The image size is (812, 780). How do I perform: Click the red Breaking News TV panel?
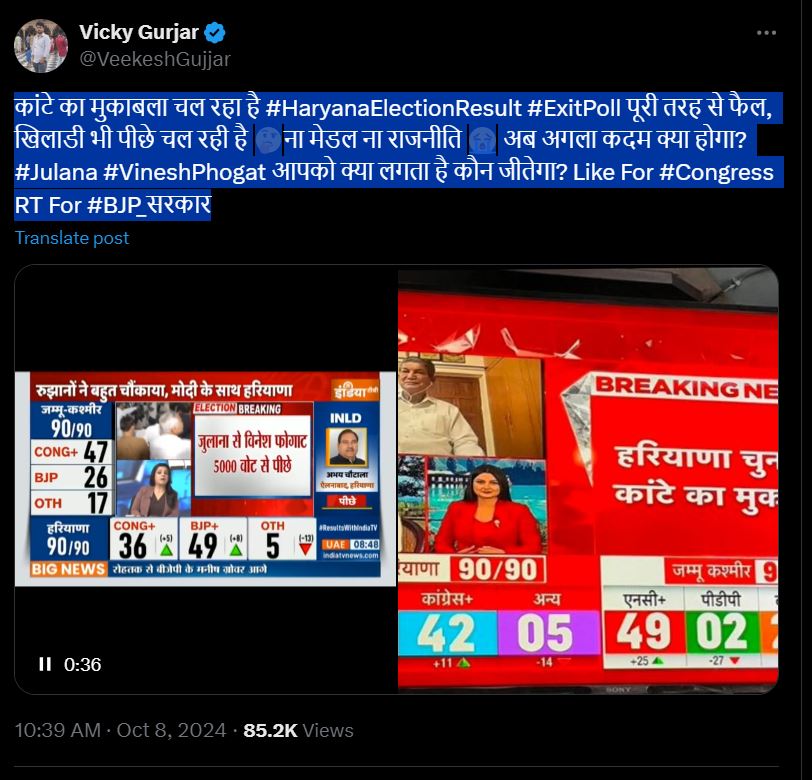(588, 481)
